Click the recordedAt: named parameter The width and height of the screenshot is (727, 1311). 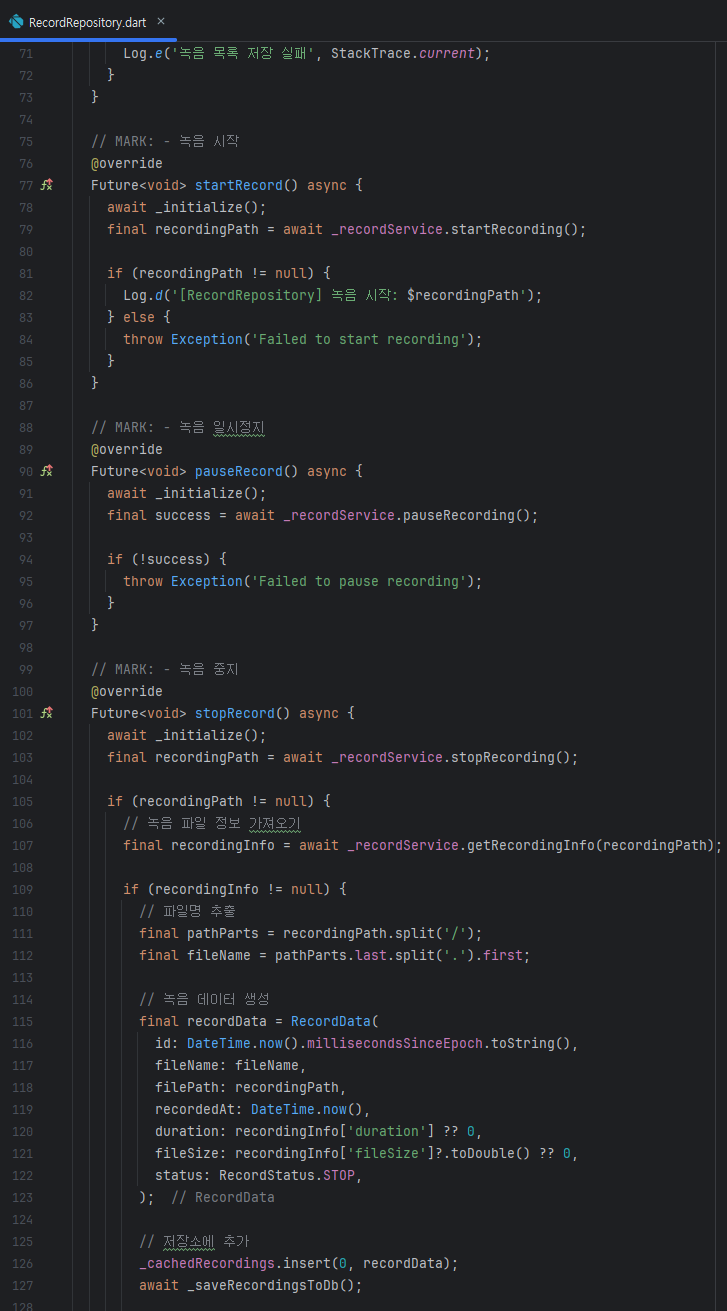click(199, 1109)
